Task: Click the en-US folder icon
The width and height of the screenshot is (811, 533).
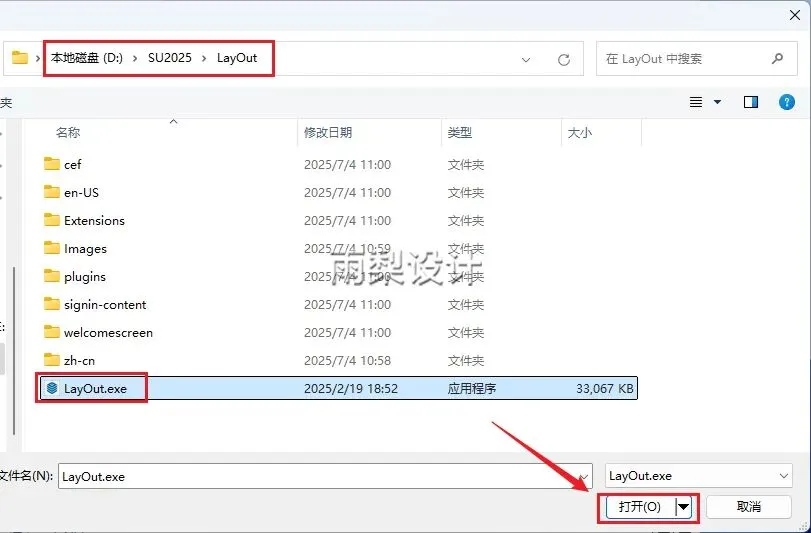Action: pyautogui.click(x=51, y=192)
